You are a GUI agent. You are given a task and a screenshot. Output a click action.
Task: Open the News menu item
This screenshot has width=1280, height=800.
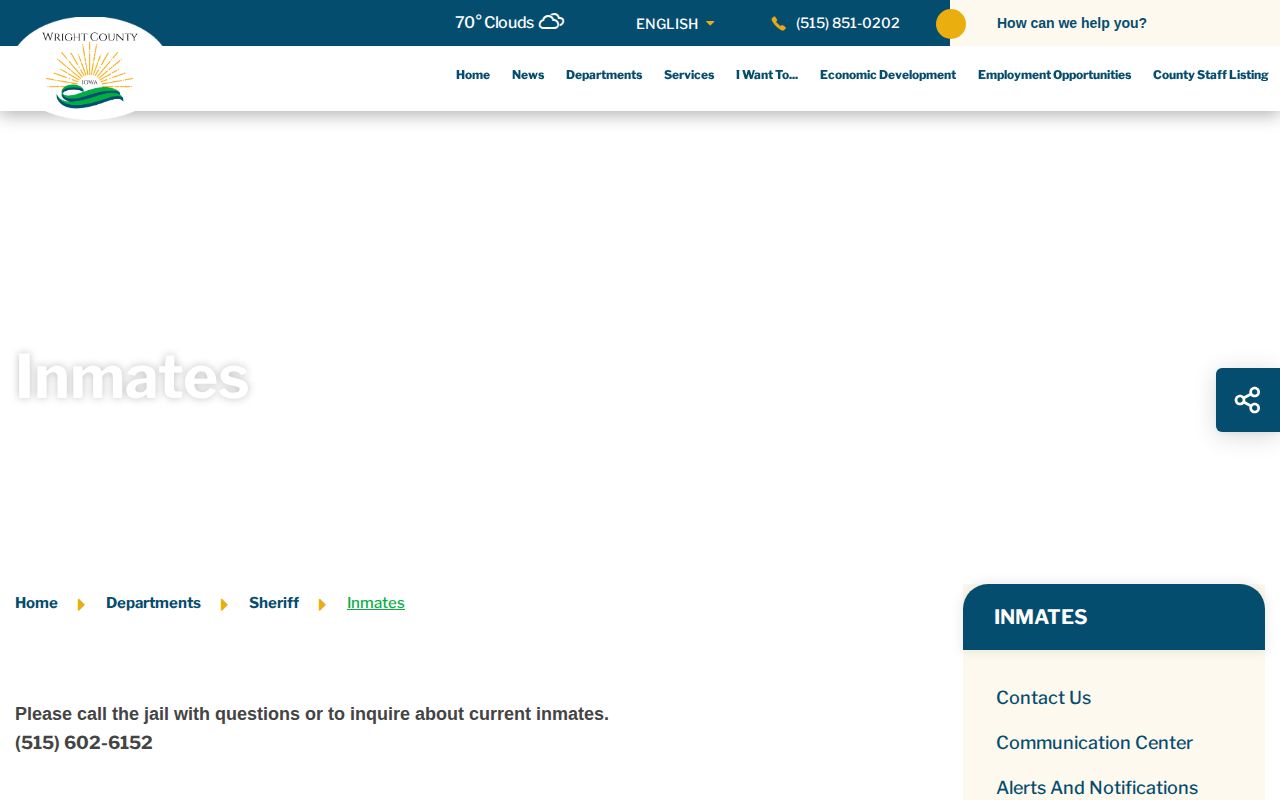[528, 75]
